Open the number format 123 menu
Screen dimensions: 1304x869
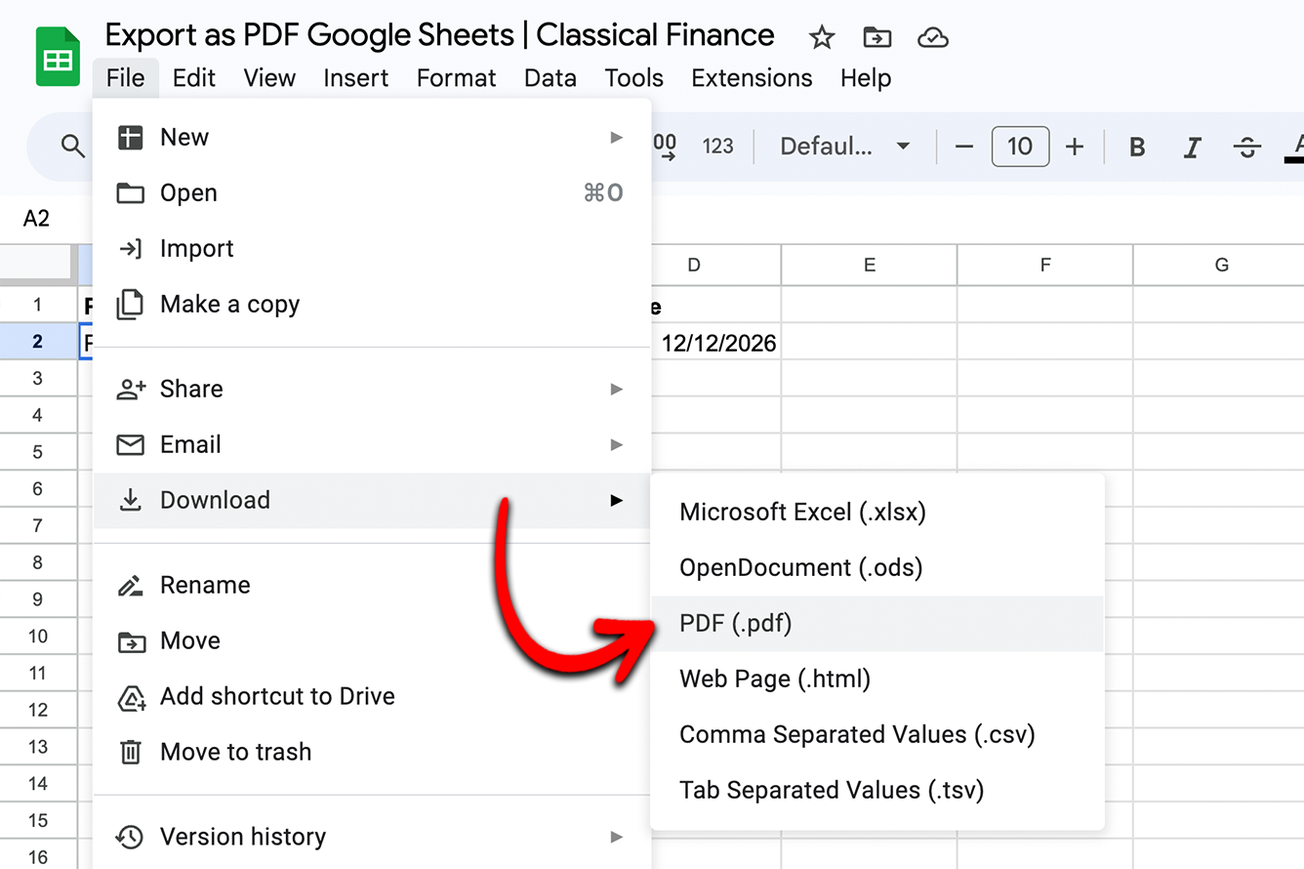pyautogui.click(x=718, y=146)
